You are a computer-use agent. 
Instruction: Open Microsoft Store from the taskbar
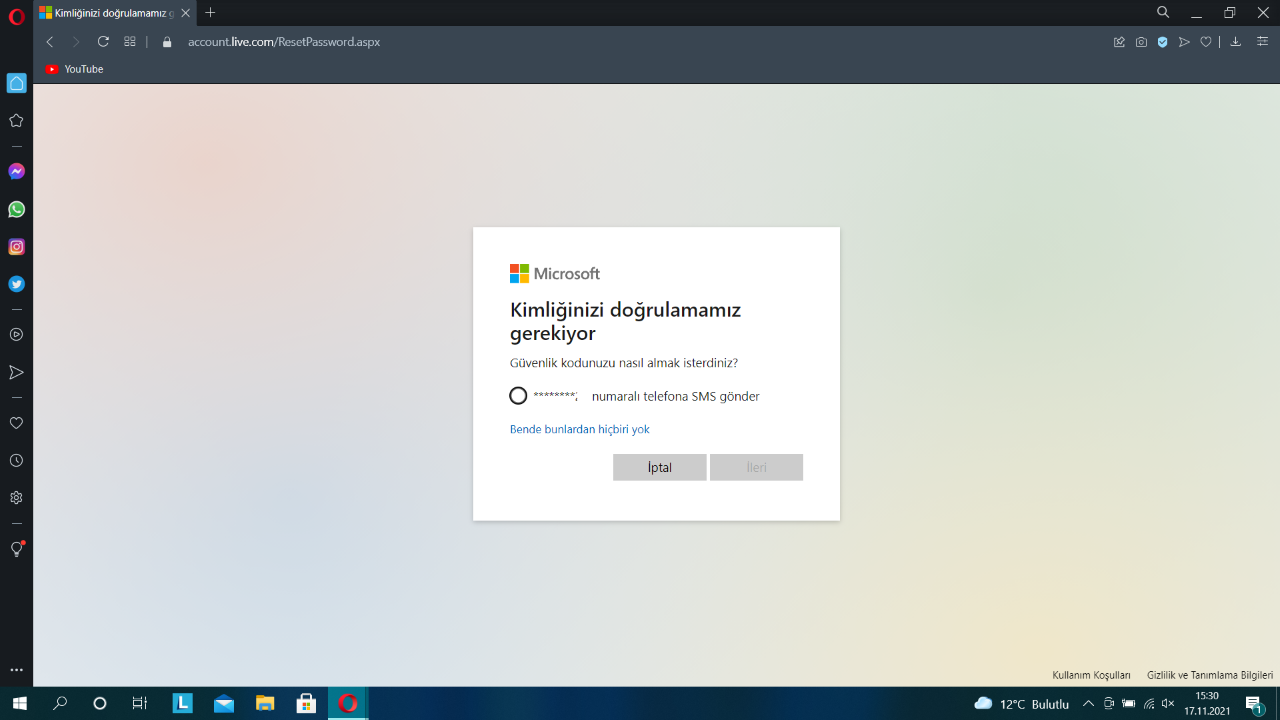tap(306, 704)
